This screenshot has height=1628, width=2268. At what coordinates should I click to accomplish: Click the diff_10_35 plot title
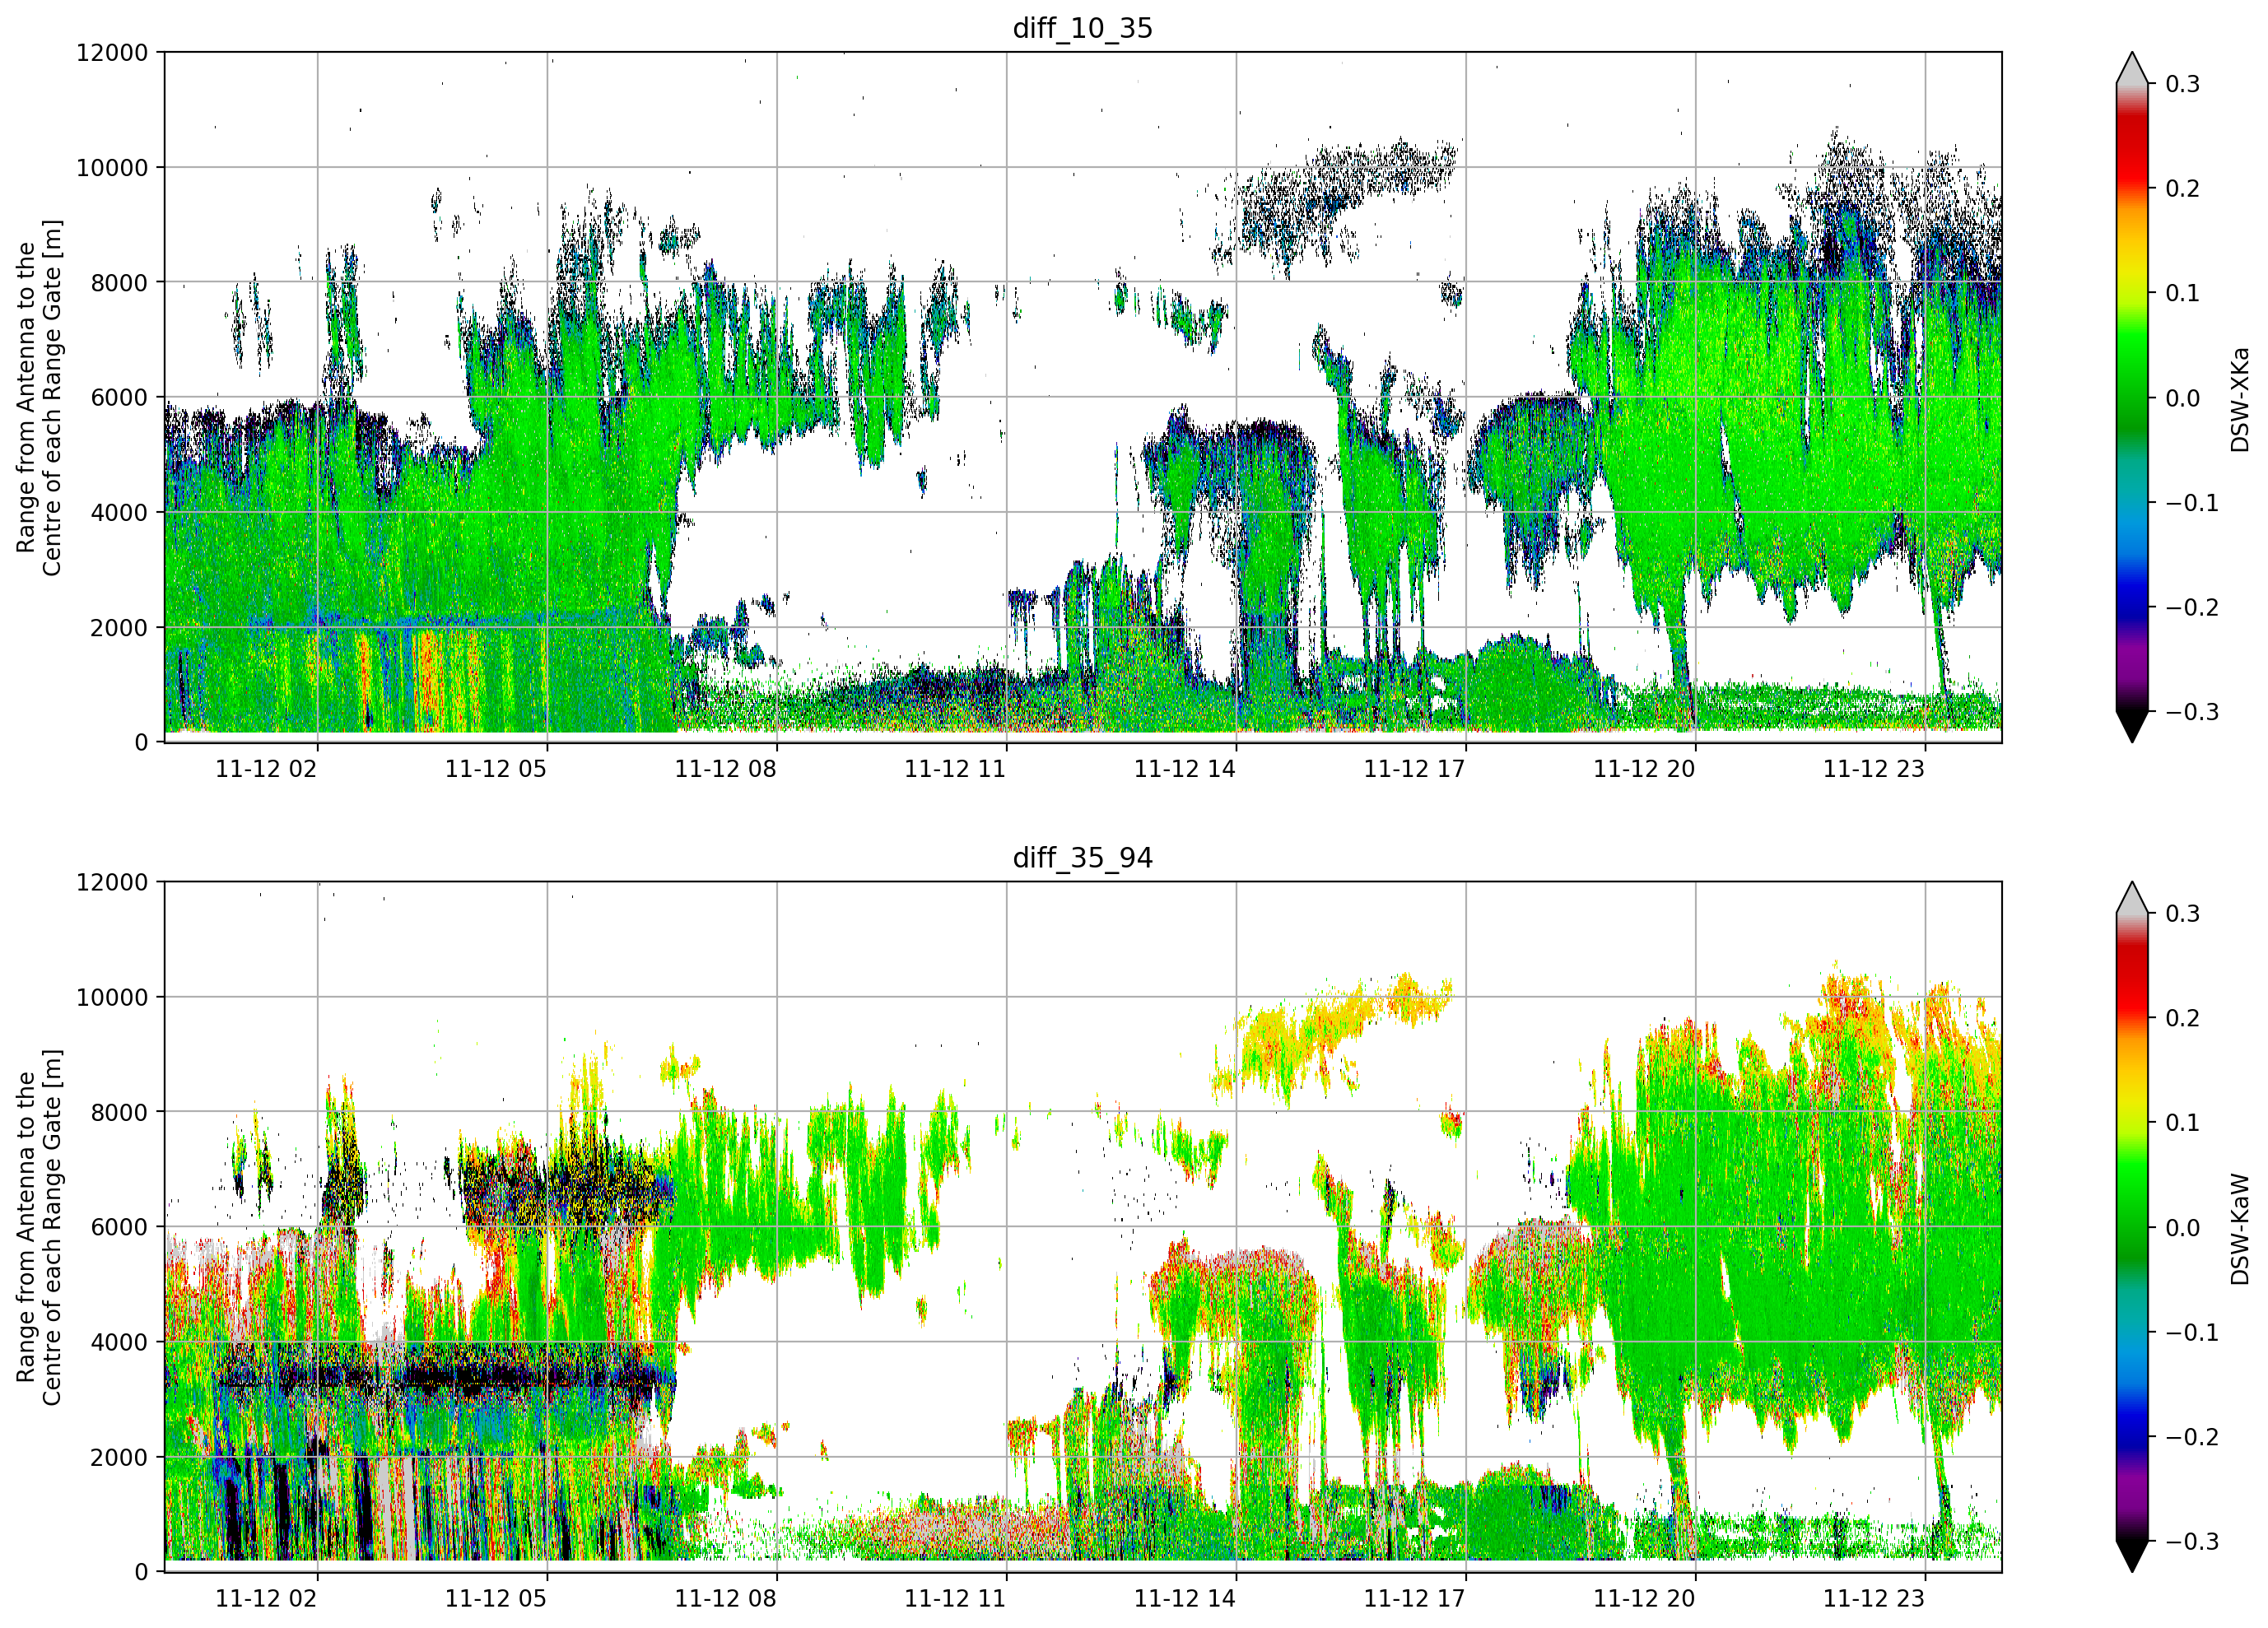(1083, 28)
